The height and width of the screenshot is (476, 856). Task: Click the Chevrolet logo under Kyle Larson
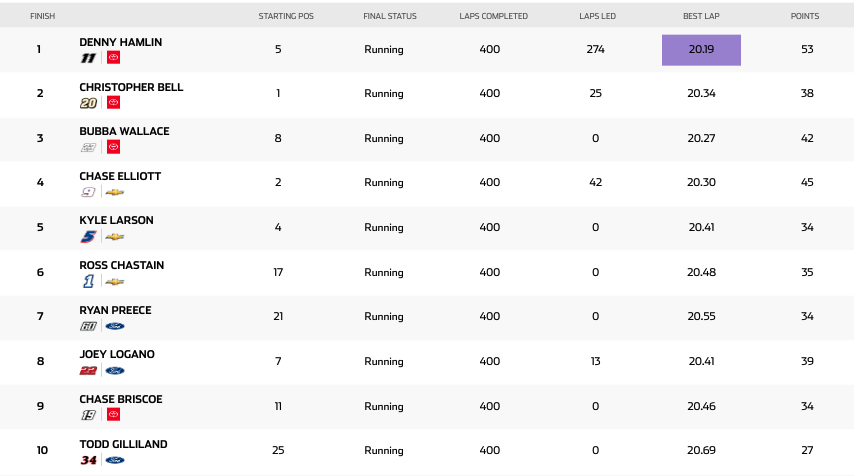click(x=115, y=237)
